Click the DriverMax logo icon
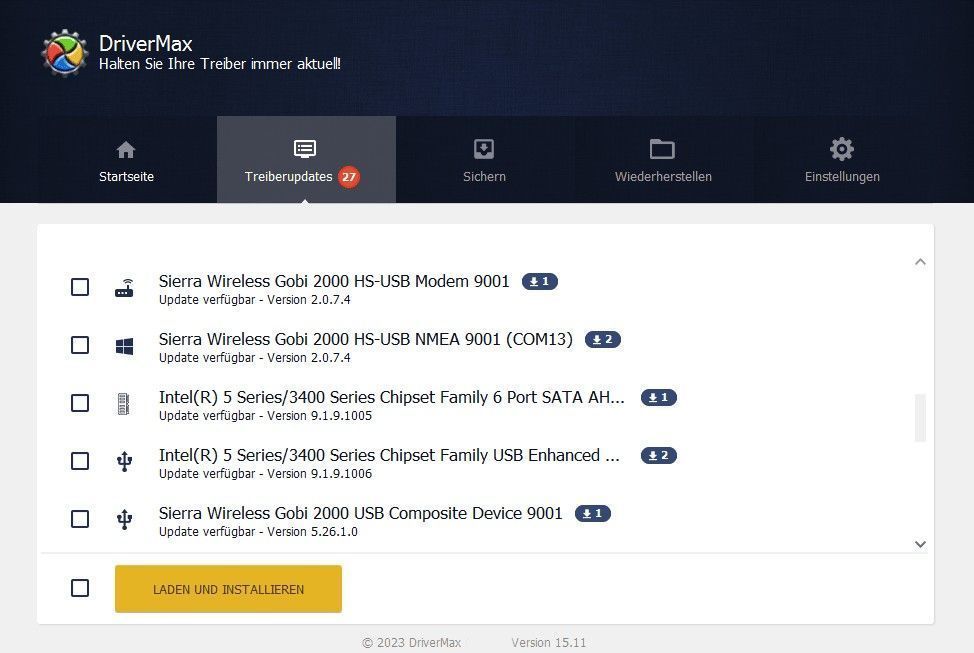The image size is (974, 653). [x=65, y=53]
